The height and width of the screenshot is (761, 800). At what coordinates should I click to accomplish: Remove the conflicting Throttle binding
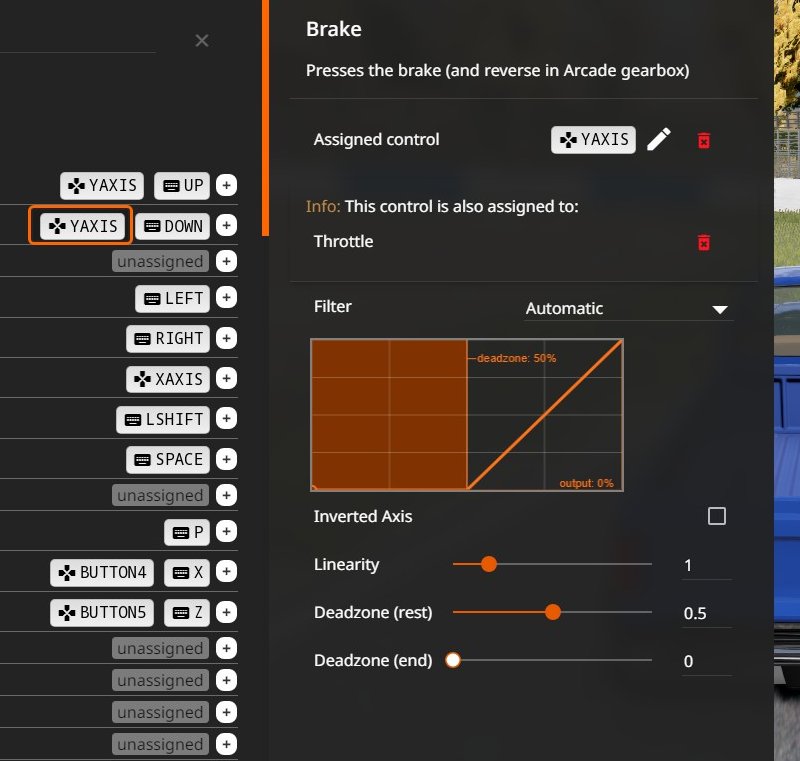(704, 242)
